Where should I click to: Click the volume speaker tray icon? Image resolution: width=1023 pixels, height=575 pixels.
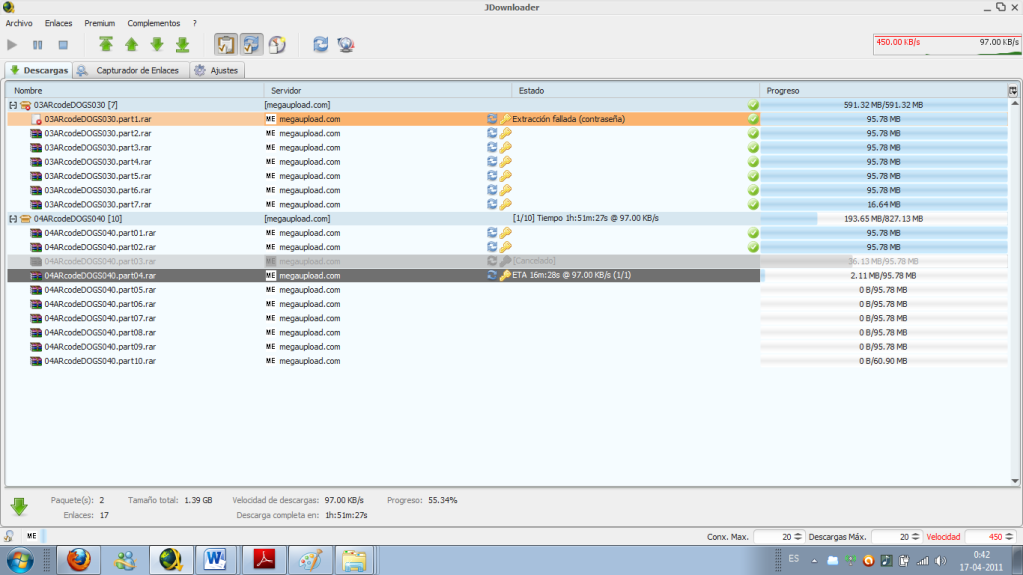coord(941,561)
